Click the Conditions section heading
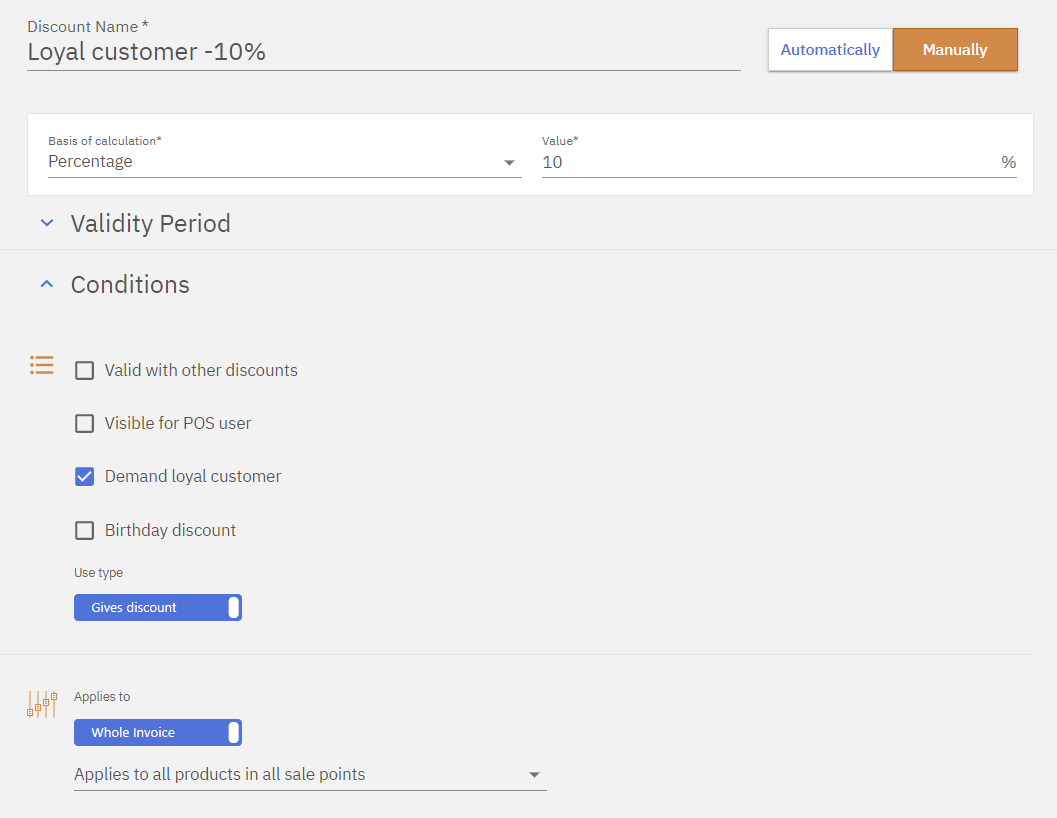Image resolution: width=1057 pixels, height=818 pixels. (130, 285)
